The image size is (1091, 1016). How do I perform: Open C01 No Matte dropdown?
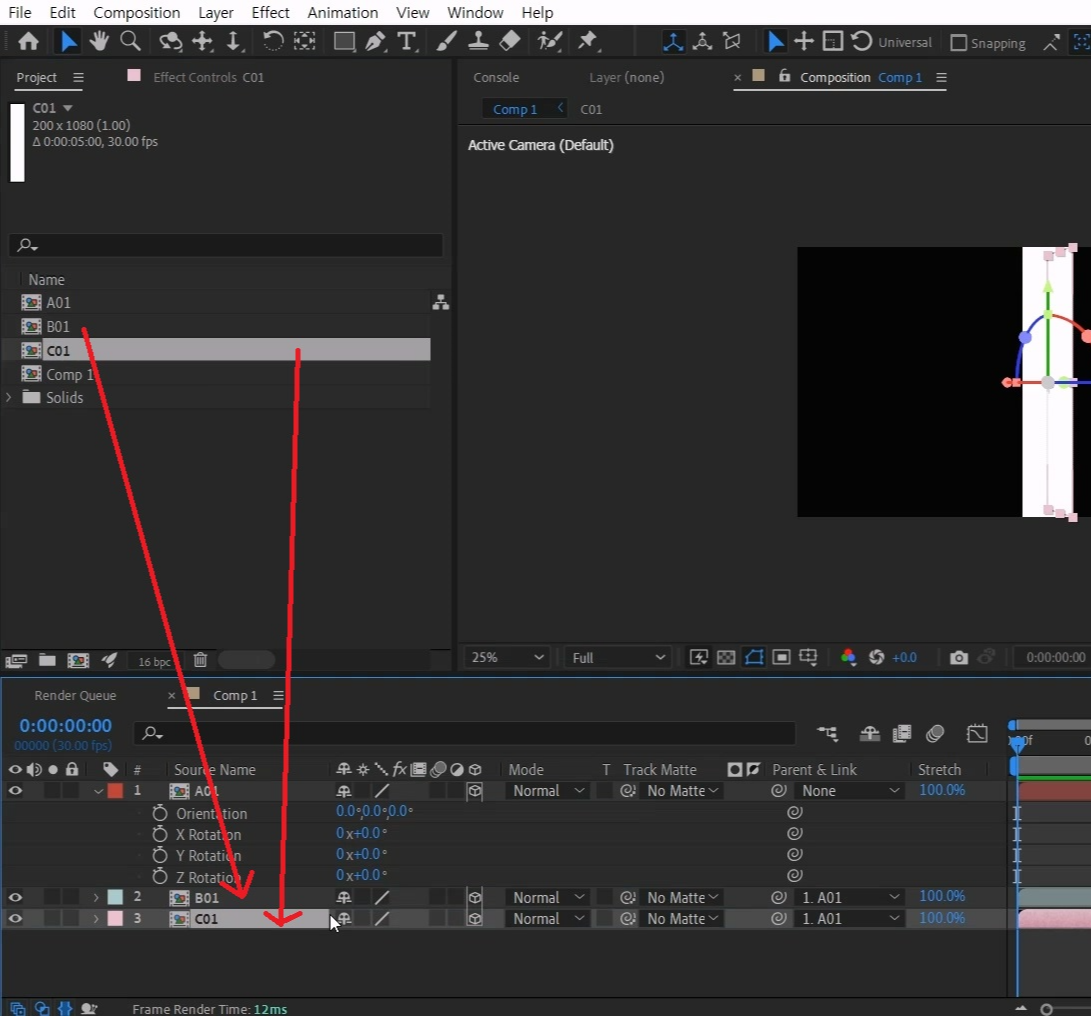(x=683, y=919)
